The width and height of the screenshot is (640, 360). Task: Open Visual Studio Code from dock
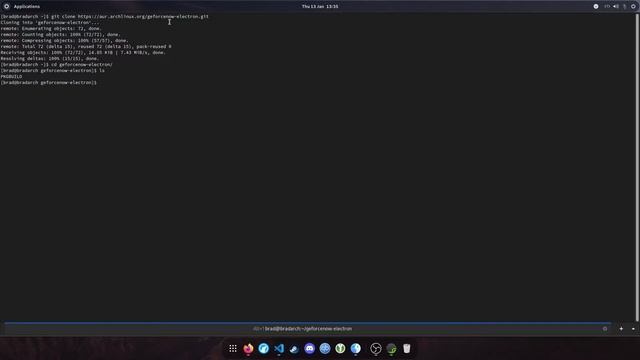279,349
